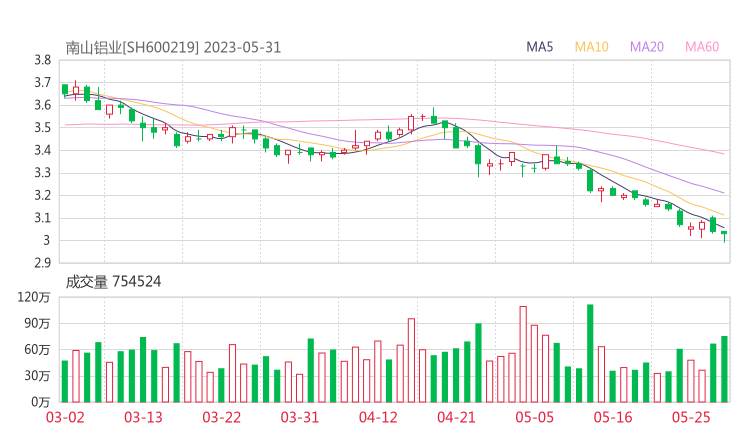Screen dimensions: 740x440
Task: Click the 05-16 date label
Action: pyautogui.click(x=613, y=417)
